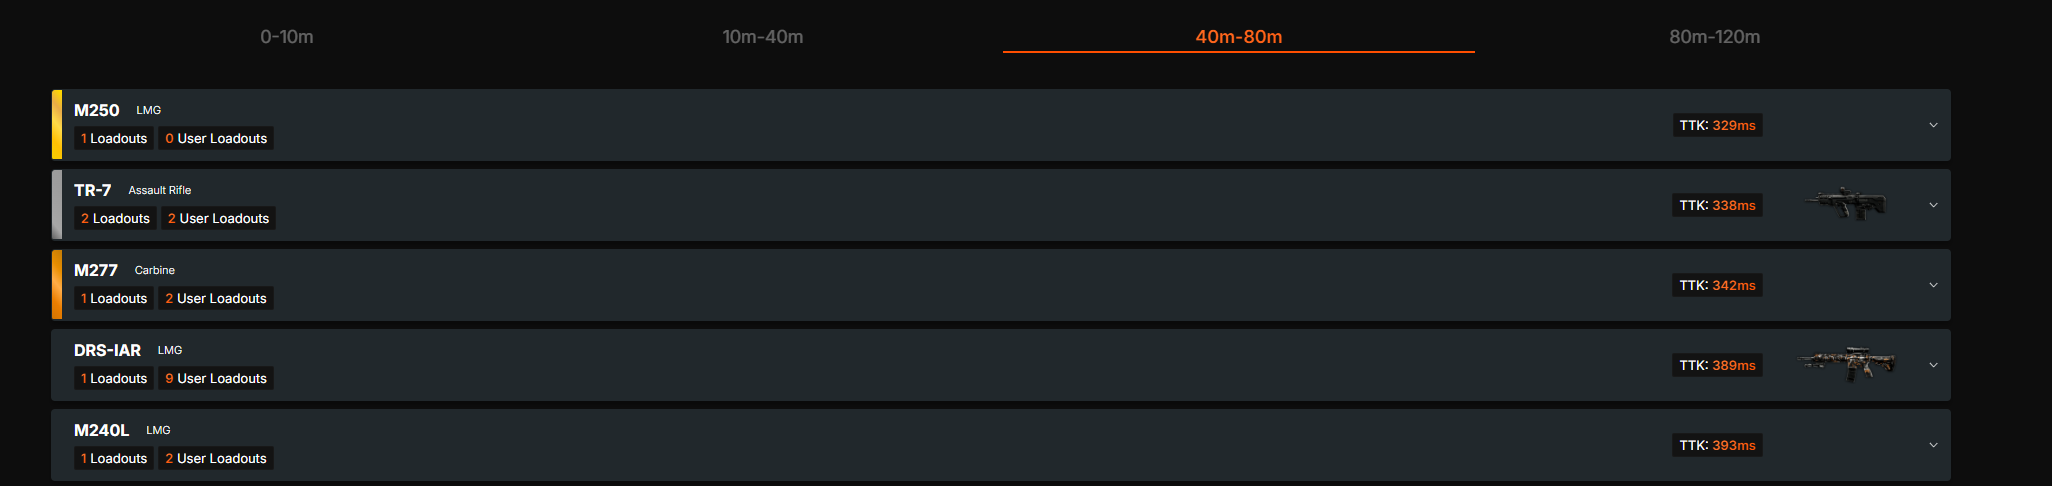Click the M250 yellow tier color bar
This screenshot has height=486, width=2052.
pyautogui.click(x=57, y=125)
